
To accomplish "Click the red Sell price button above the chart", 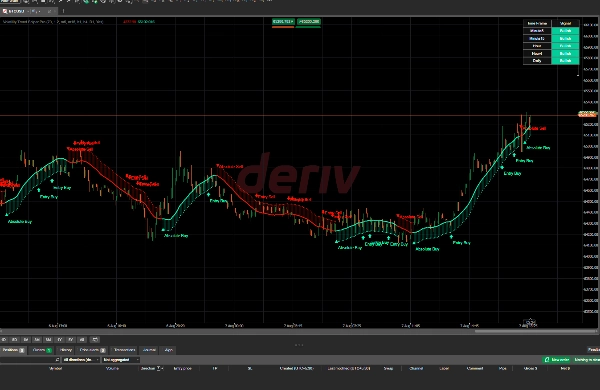I will [283, 21].
